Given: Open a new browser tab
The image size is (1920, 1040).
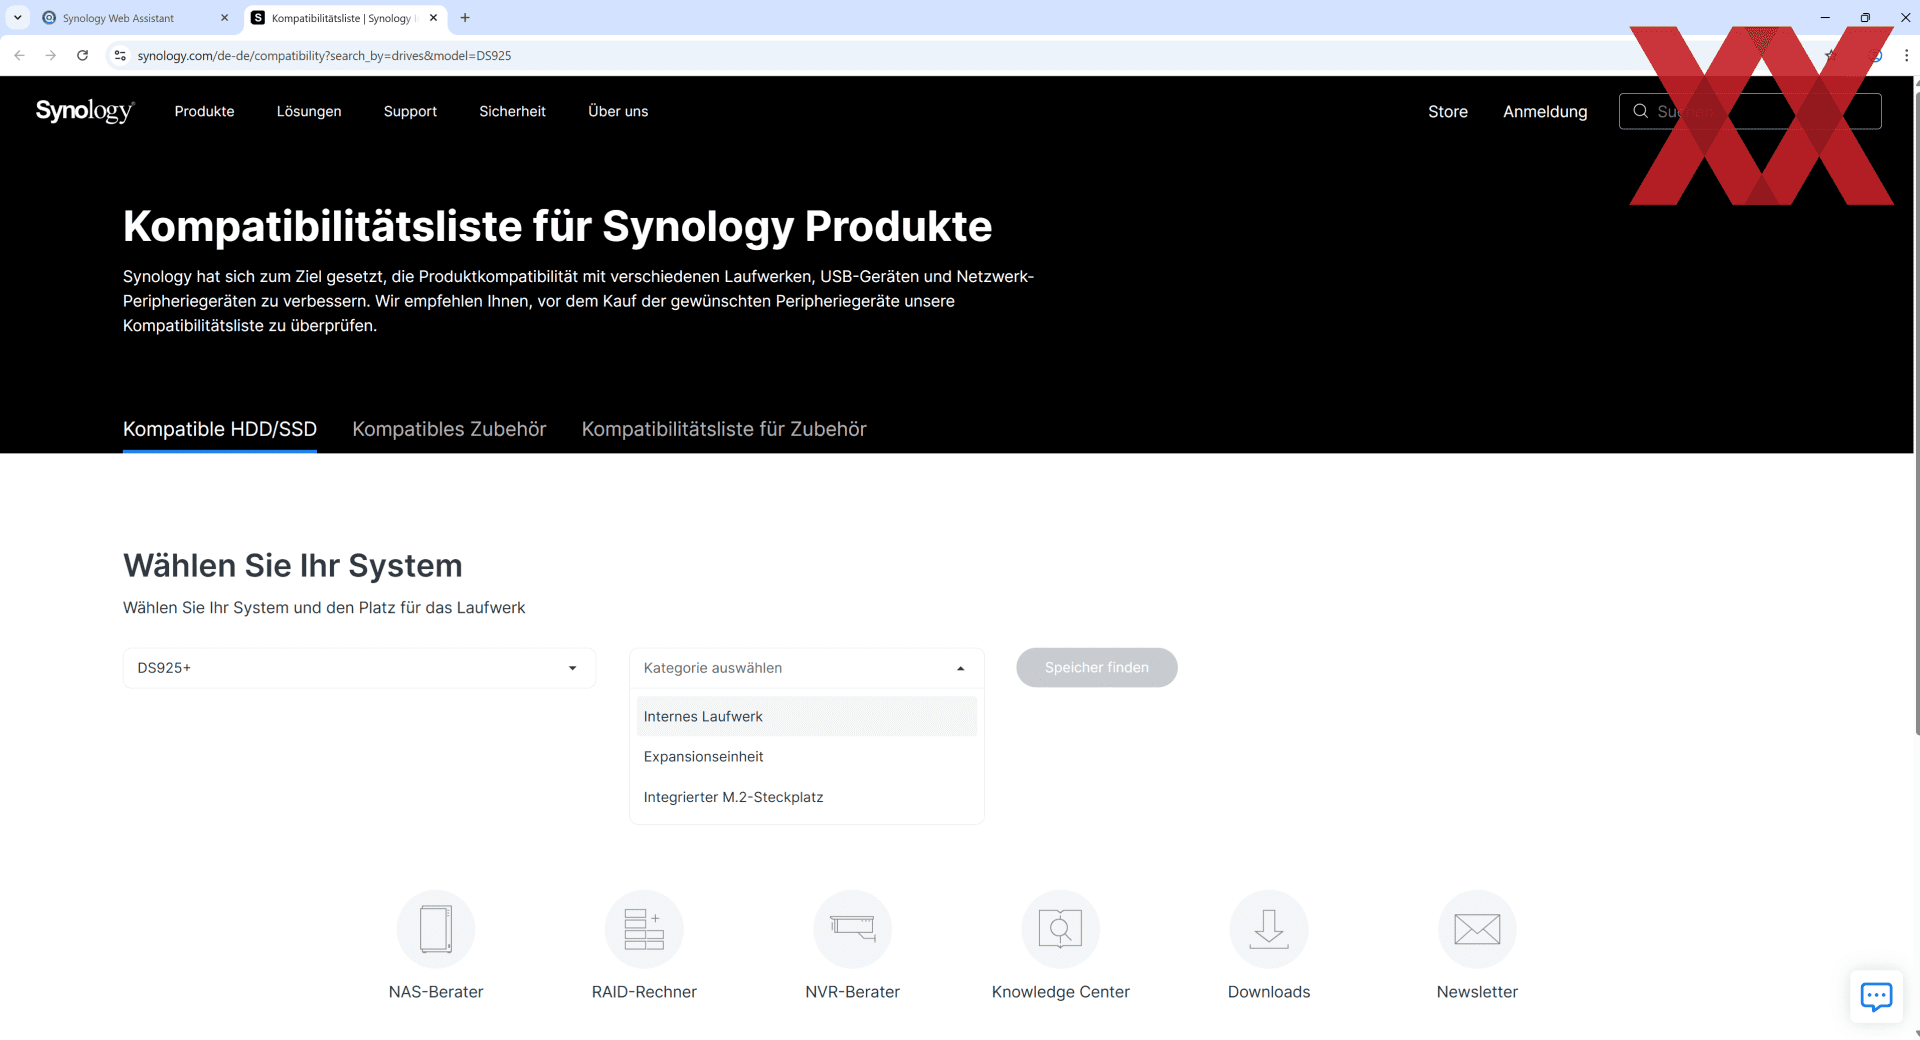Looking at the screenshot, I should (x=465, y=18).
